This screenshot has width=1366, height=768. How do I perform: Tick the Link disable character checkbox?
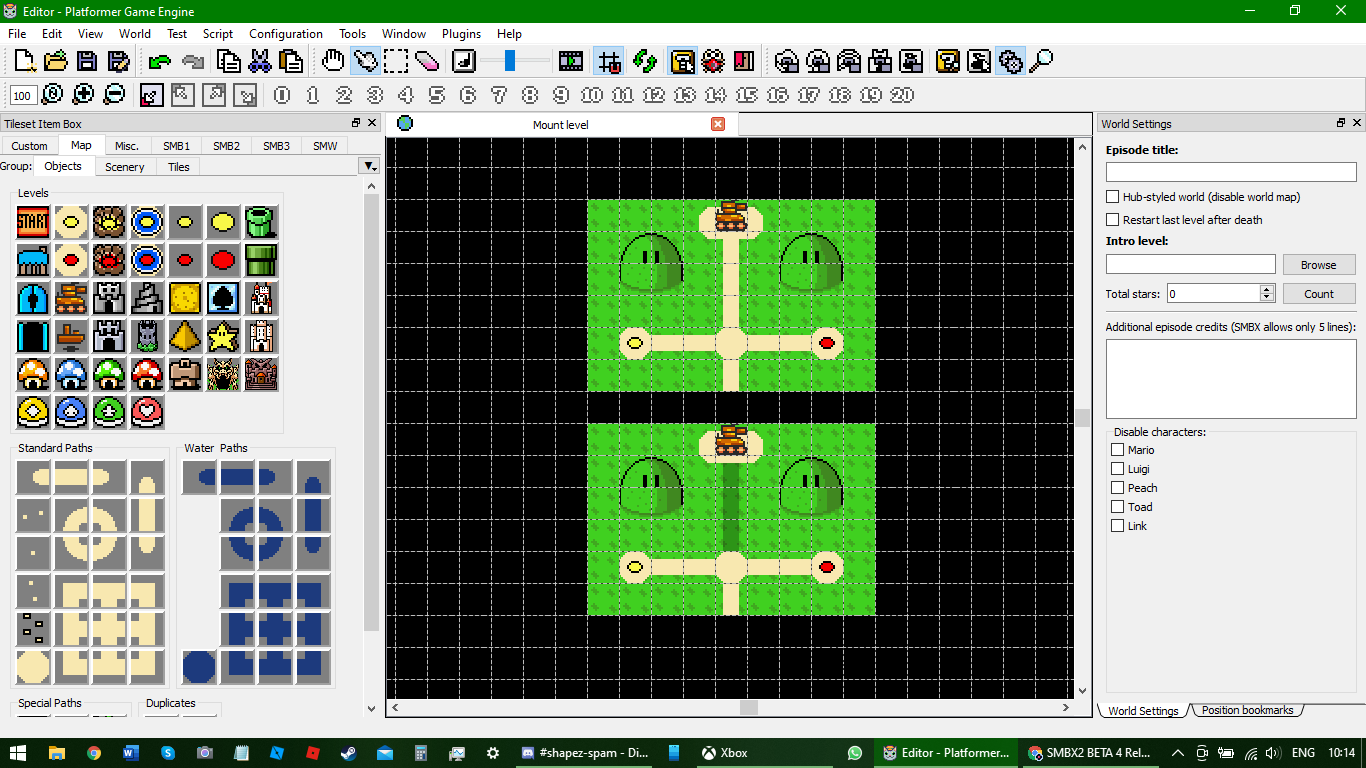pos(1117,526)
